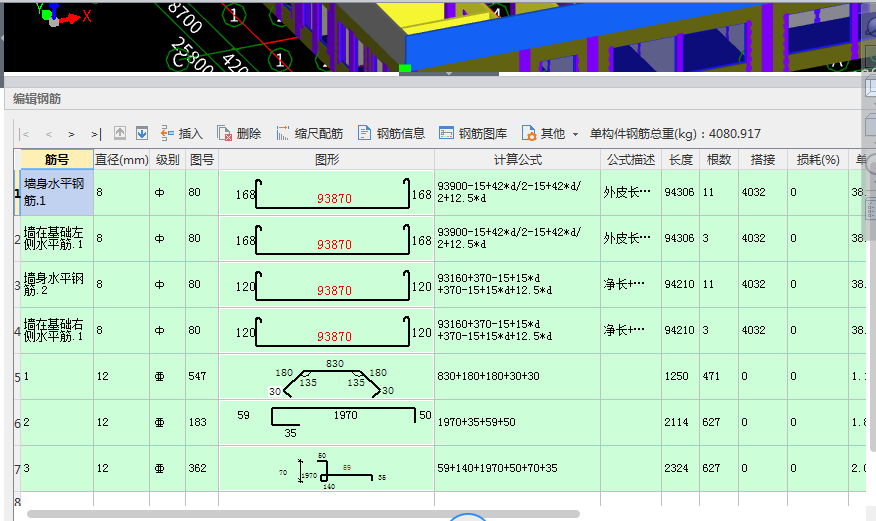Select formula 59+140+1970+50+70+35

click(x=497, y=468)
